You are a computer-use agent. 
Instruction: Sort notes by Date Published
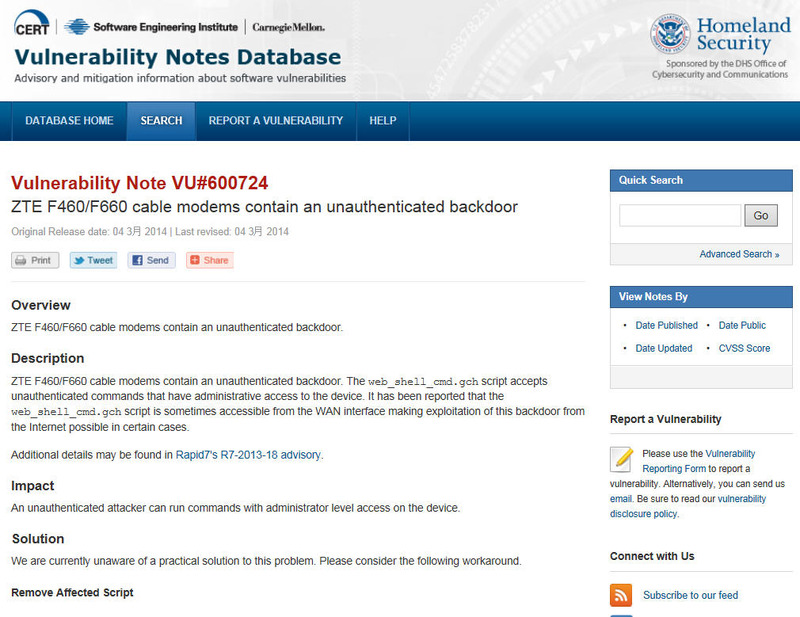[x=666, y=325]
